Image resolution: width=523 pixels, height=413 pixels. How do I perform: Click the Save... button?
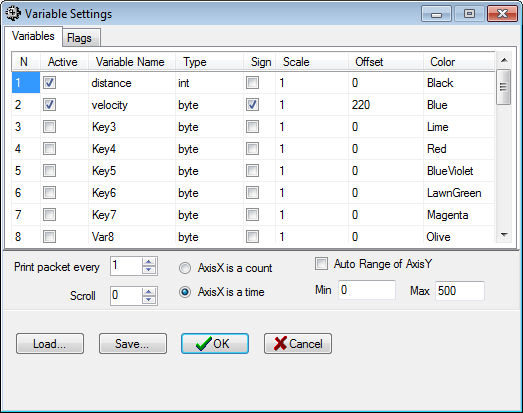point(132,343)
